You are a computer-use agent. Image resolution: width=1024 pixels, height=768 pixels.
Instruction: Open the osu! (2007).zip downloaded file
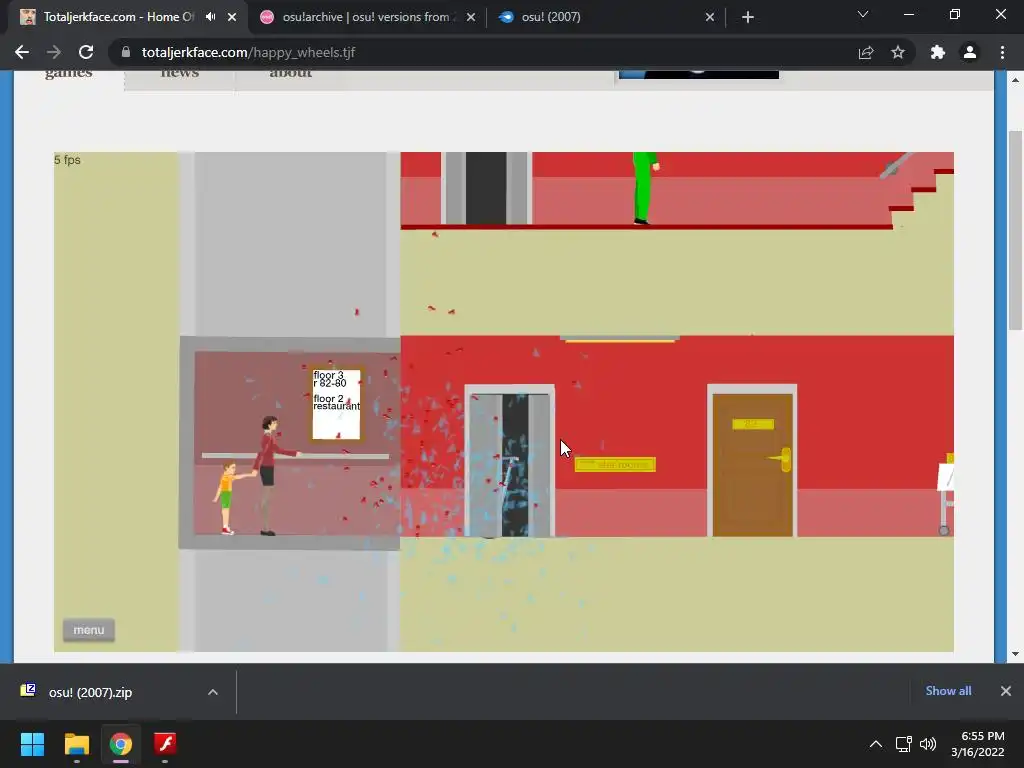pyautogui.click(x=90, y=692)
